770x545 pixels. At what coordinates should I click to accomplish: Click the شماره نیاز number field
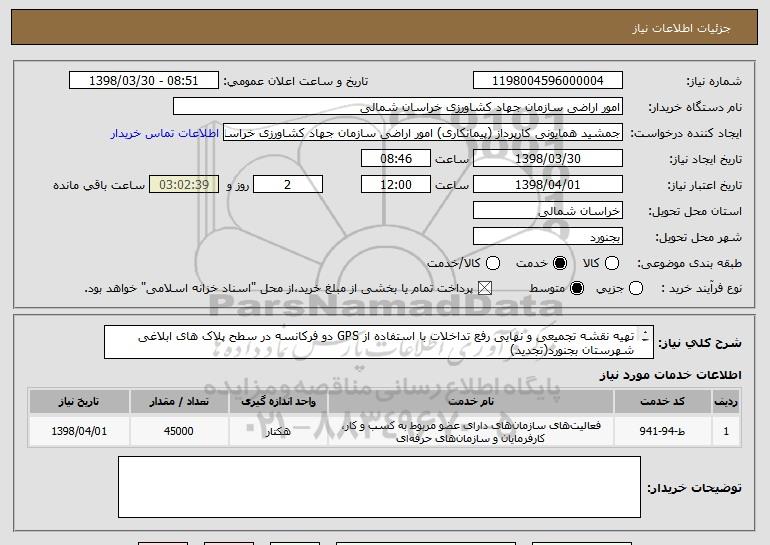tap(548, 81)
